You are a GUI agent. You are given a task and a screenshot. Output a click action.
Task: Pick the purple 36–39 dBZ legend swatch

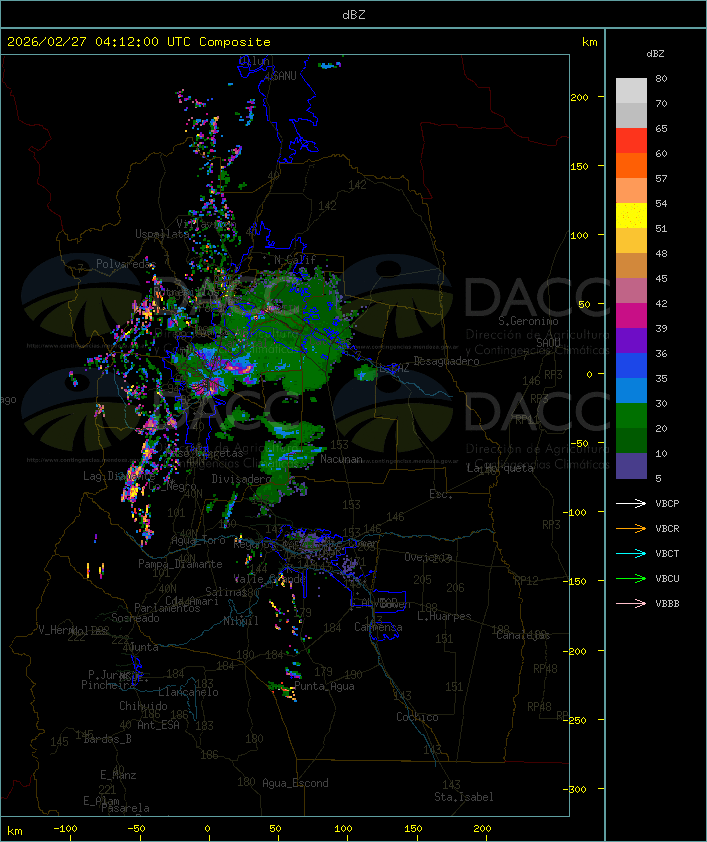pos(631,340)
